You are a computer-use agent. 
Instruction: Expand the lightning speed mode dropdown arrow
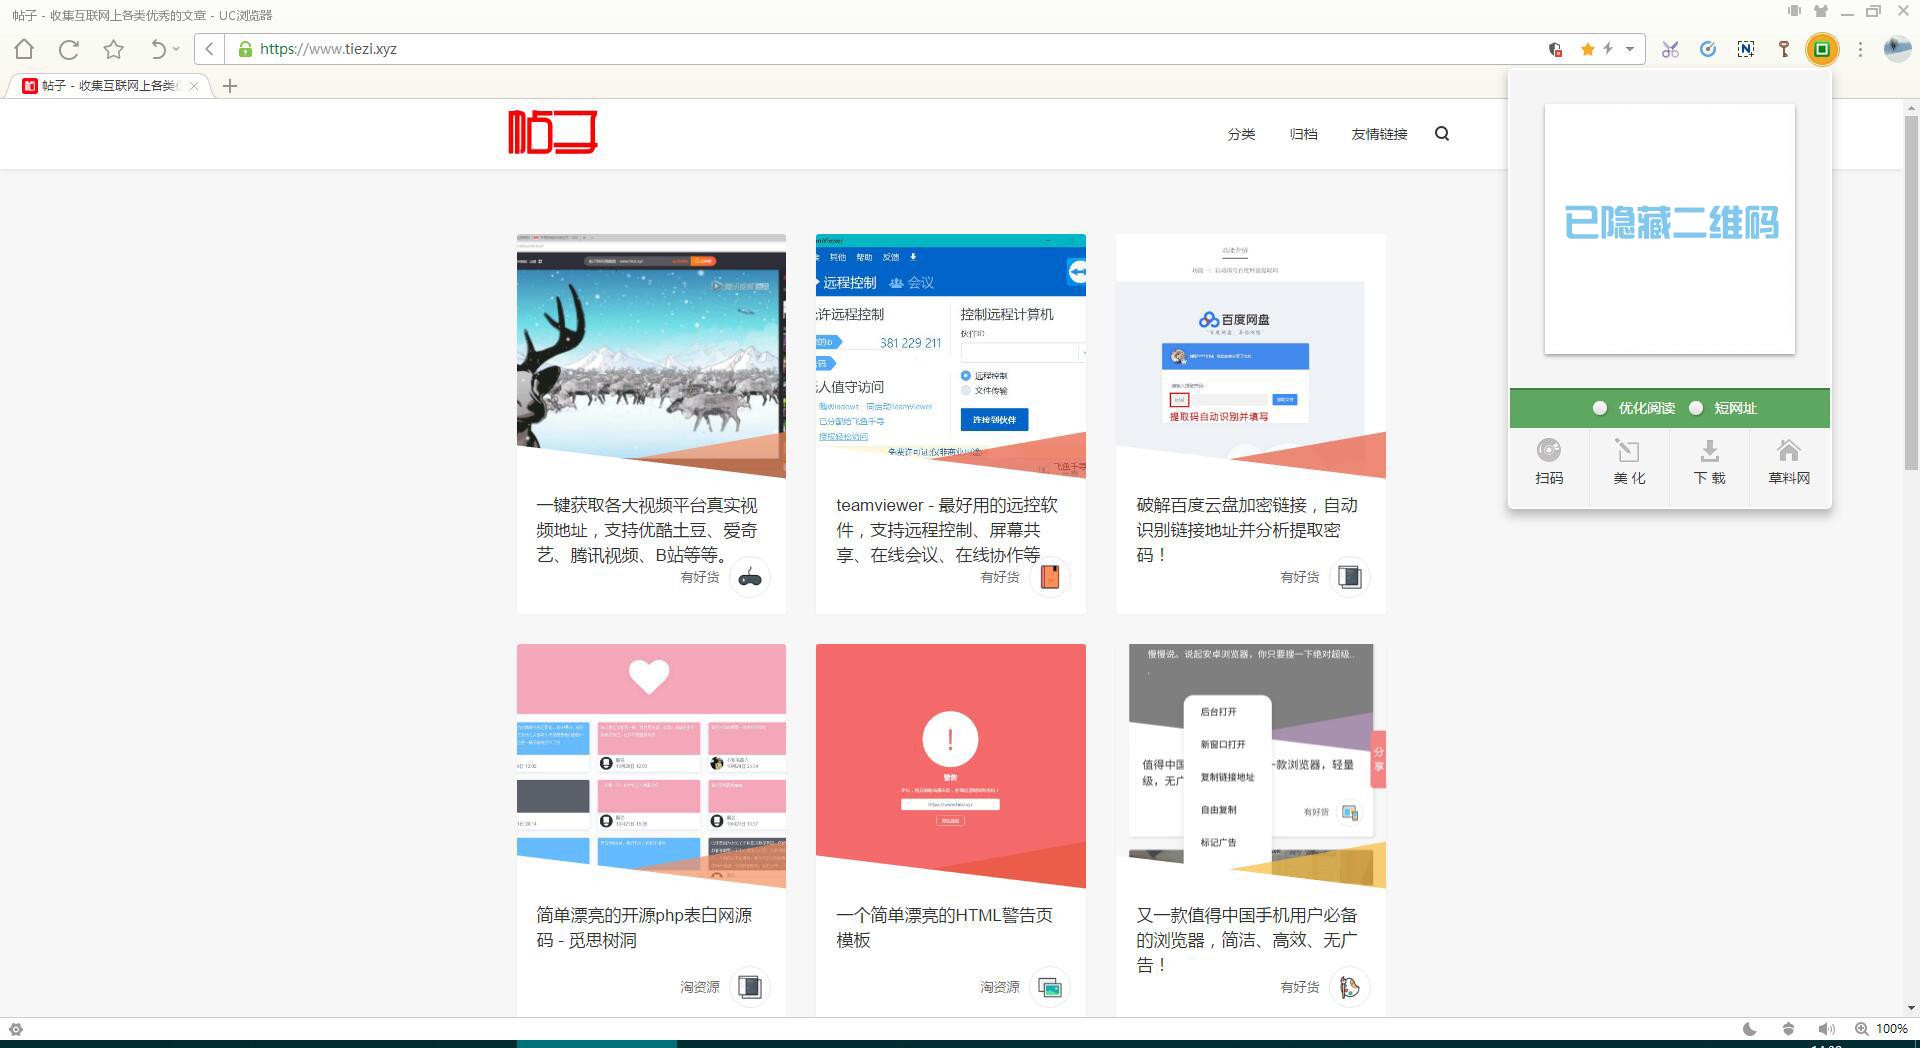tap(1628, 49)
